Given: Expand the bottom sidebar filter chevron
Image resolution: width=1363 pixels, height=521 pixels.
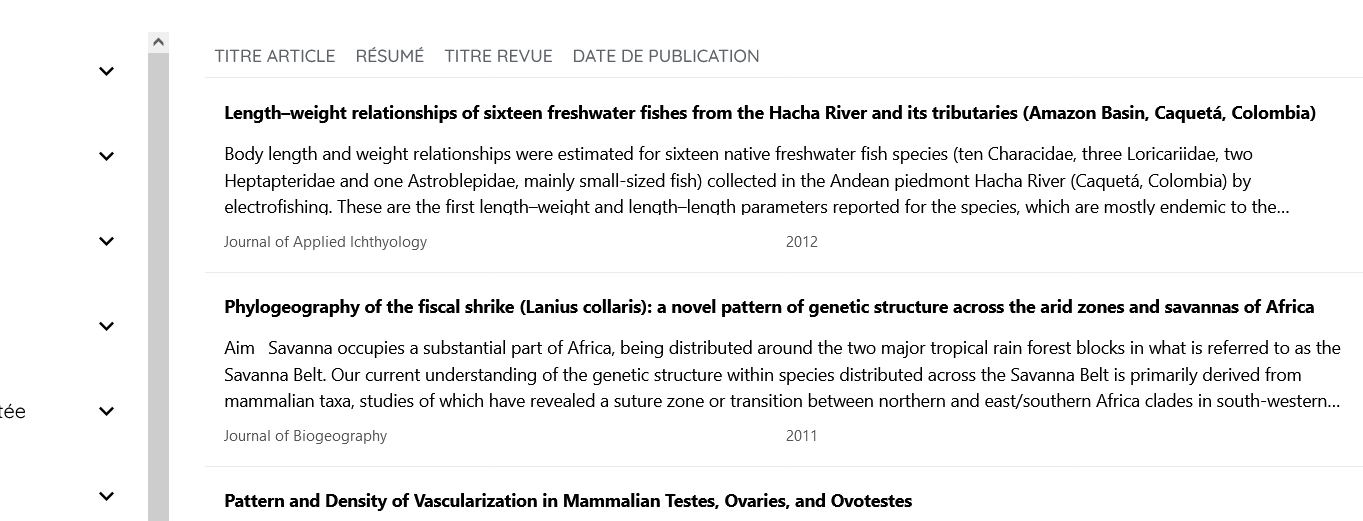Looking at the screenshot, I should point(107,496).
